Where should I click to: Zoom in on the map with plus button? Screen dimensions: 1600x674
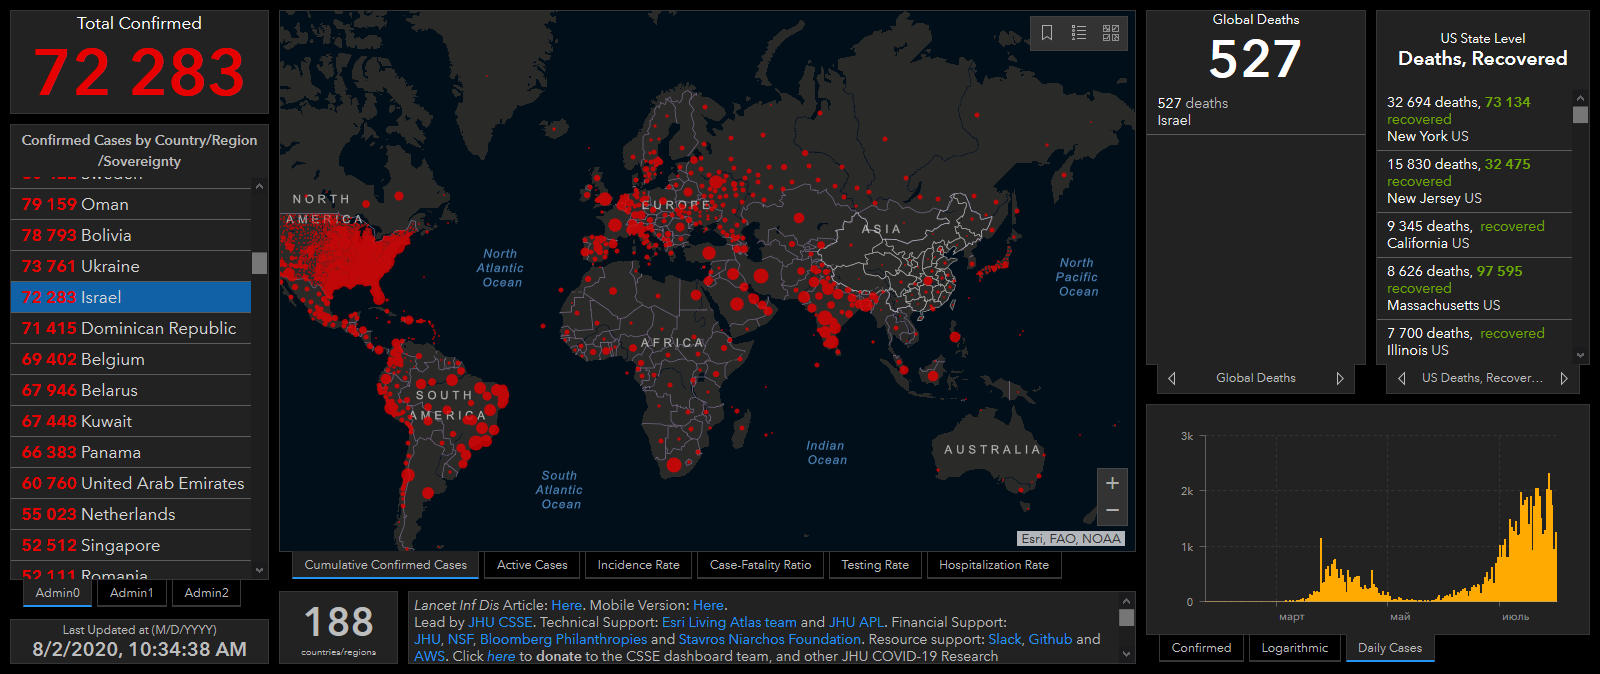(x=1112, y=483)
